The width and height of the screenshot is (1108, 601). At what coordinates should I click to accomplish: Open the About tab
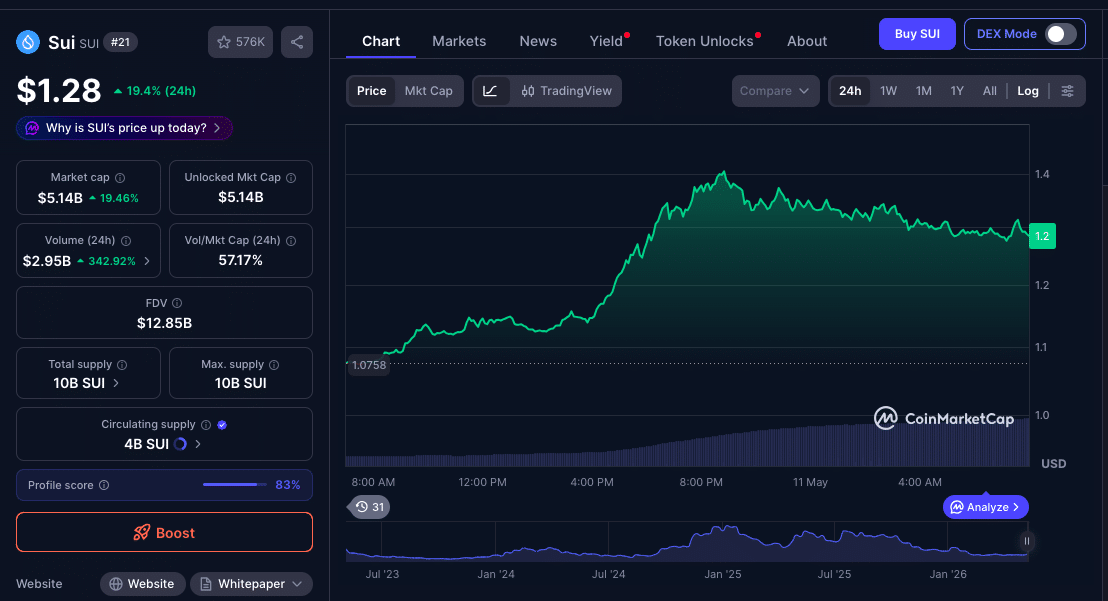[x=807, y=41]
